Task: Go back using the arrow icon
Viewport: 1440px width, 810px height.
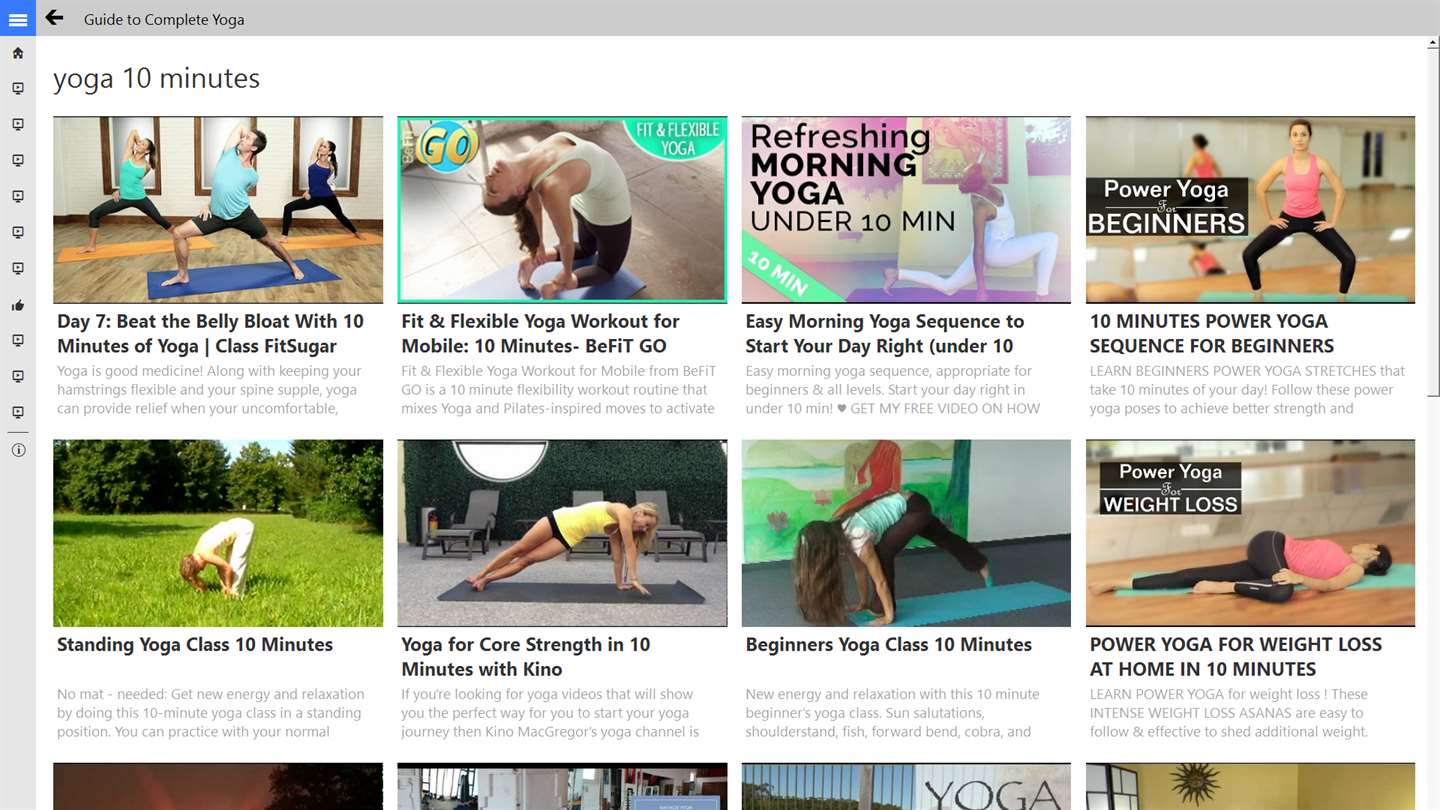Action: 55,18
